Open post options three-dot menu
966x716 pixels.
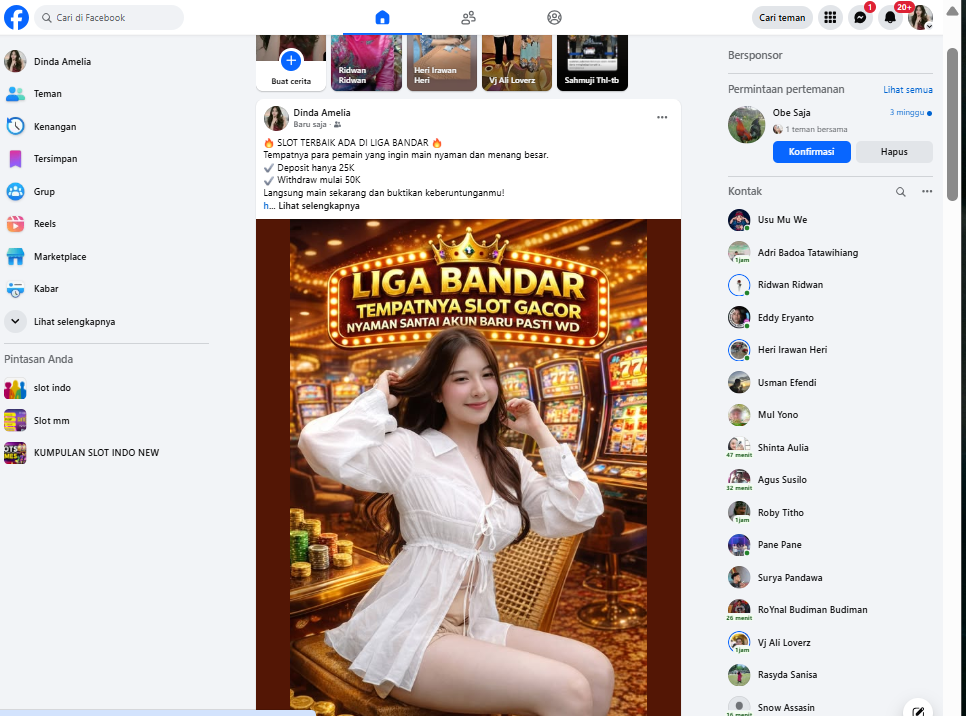click(x=662, y=117)
